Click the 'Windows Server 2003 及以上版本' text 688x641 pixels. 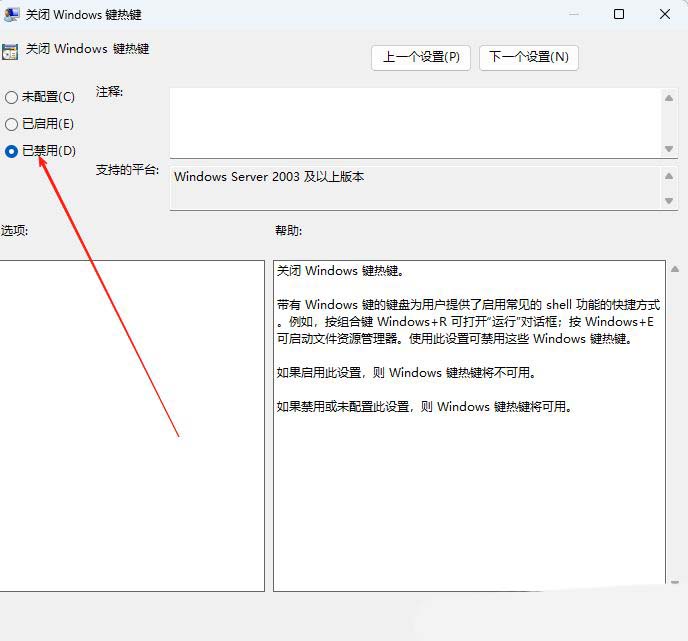tap(269, 177)
